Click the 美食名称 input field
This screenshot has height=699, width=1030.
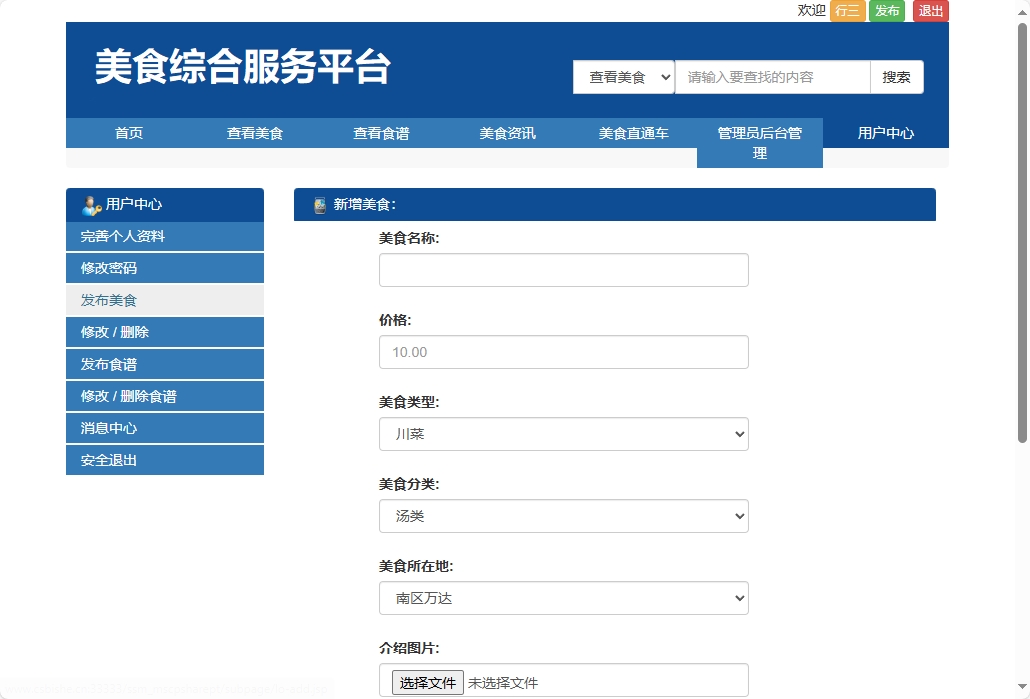pos(563,269)
